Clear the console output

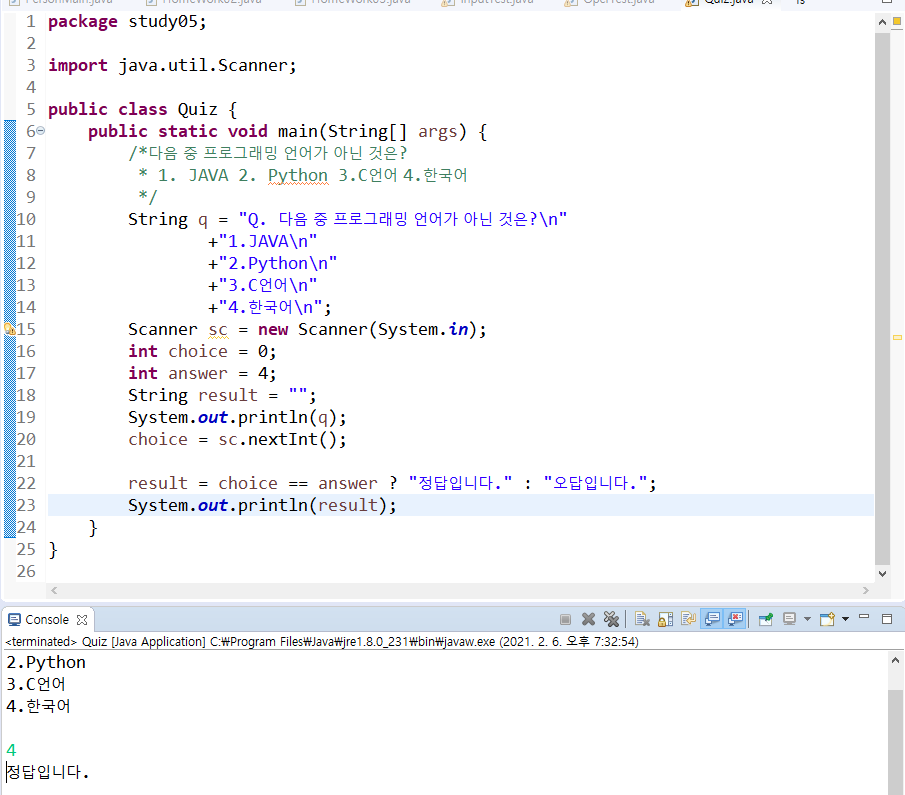(x=642, y=619)
